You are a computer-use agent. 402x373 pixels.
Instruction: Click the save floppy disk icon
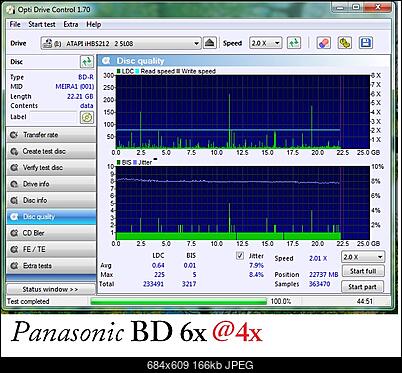[366, 43]
